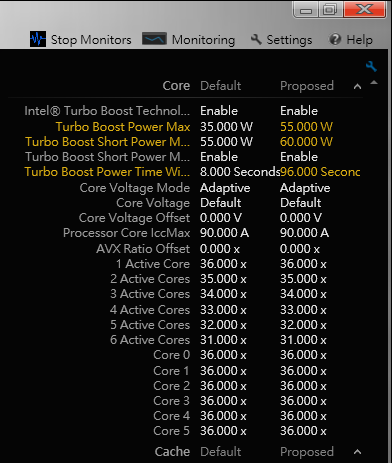
Task: Select proposed Core 5 ratio value
Action: 303,431
